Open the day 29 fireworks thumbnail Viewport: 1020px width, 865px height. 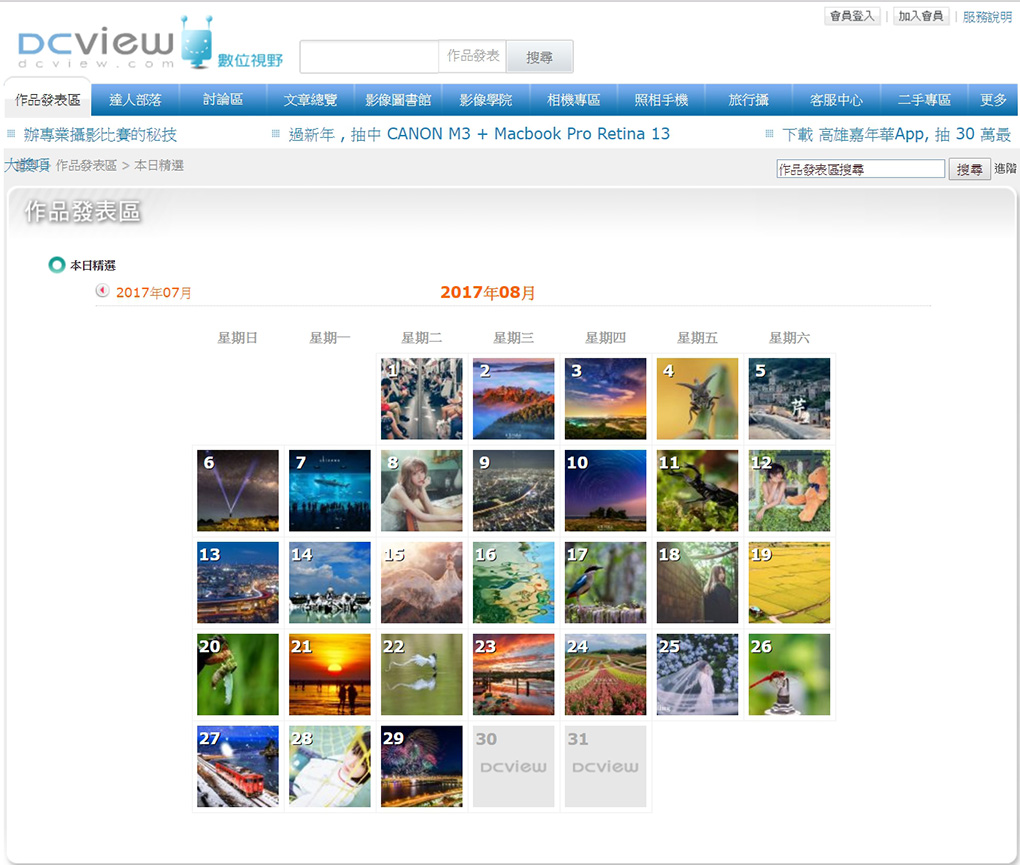tap(422, 766)
